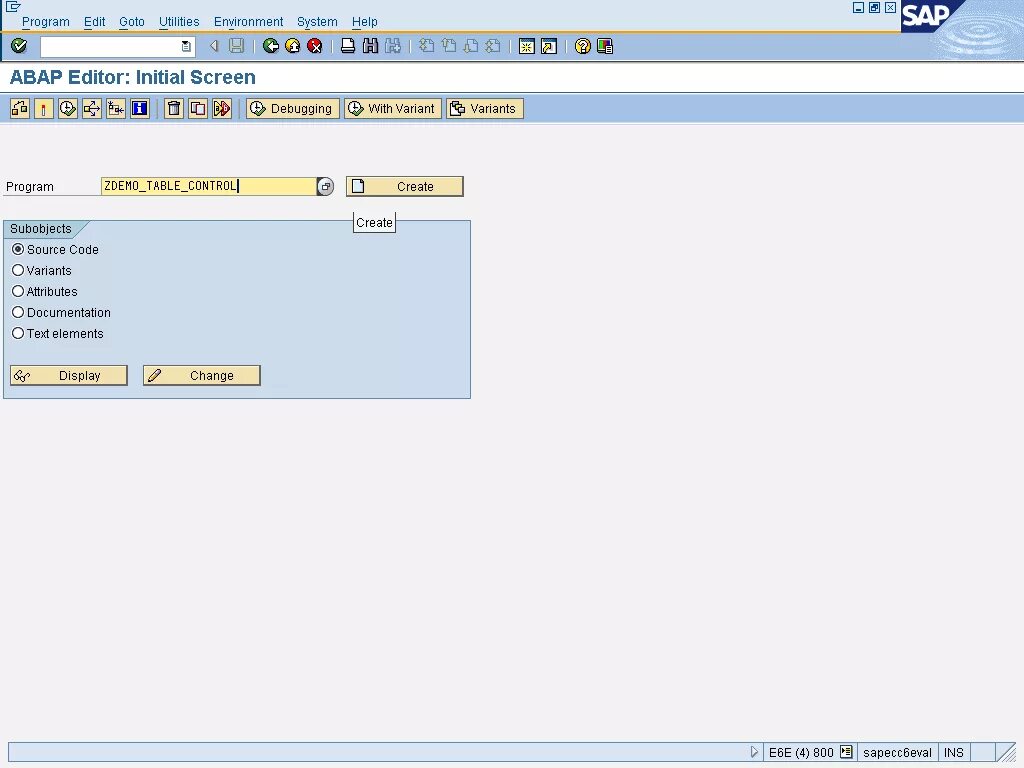Open the Help menu
The height and width of the screenshot is (768, 1024).
(x=364, y=22)
